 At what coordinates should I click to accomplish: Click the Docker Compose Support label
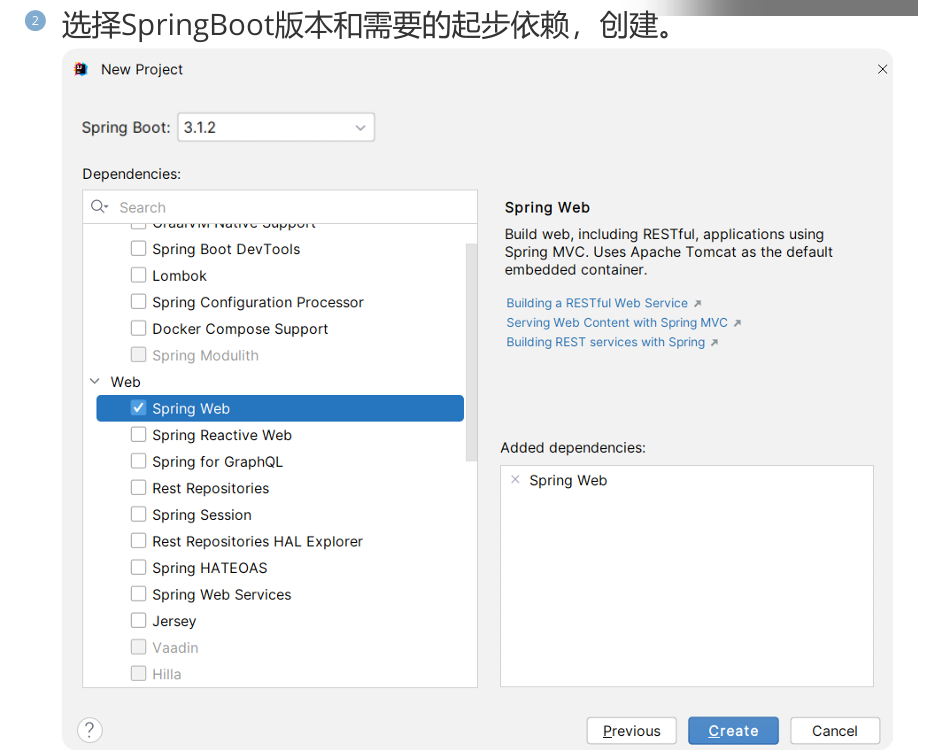240,329
